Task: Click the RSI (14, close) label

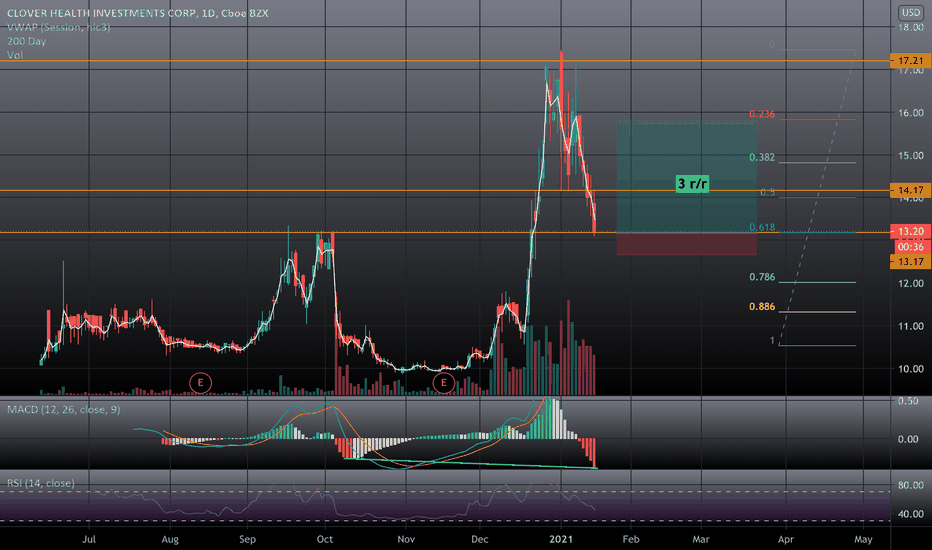Action: [x=41, y=483]
